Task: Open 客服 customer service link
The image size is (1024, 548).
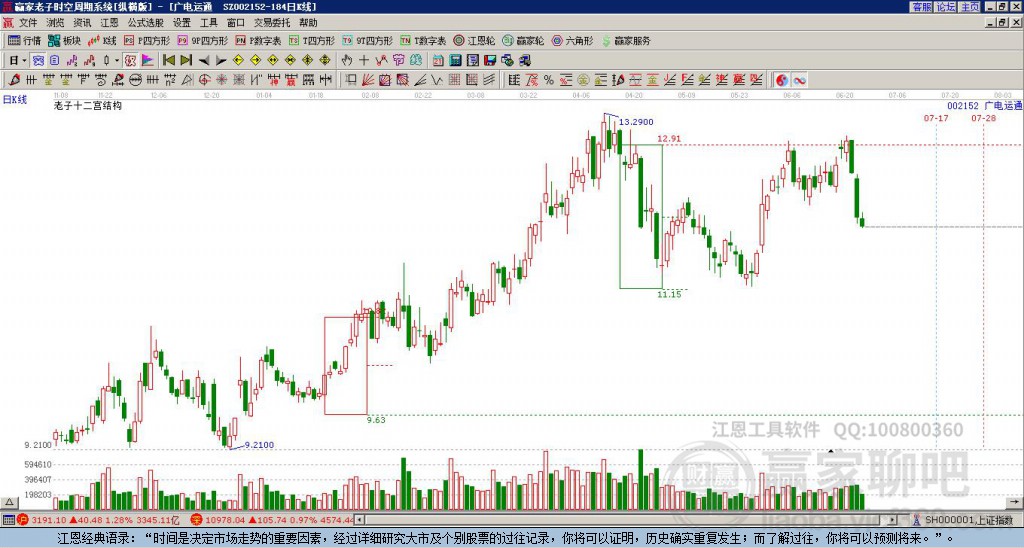Action: click(921, 7)
